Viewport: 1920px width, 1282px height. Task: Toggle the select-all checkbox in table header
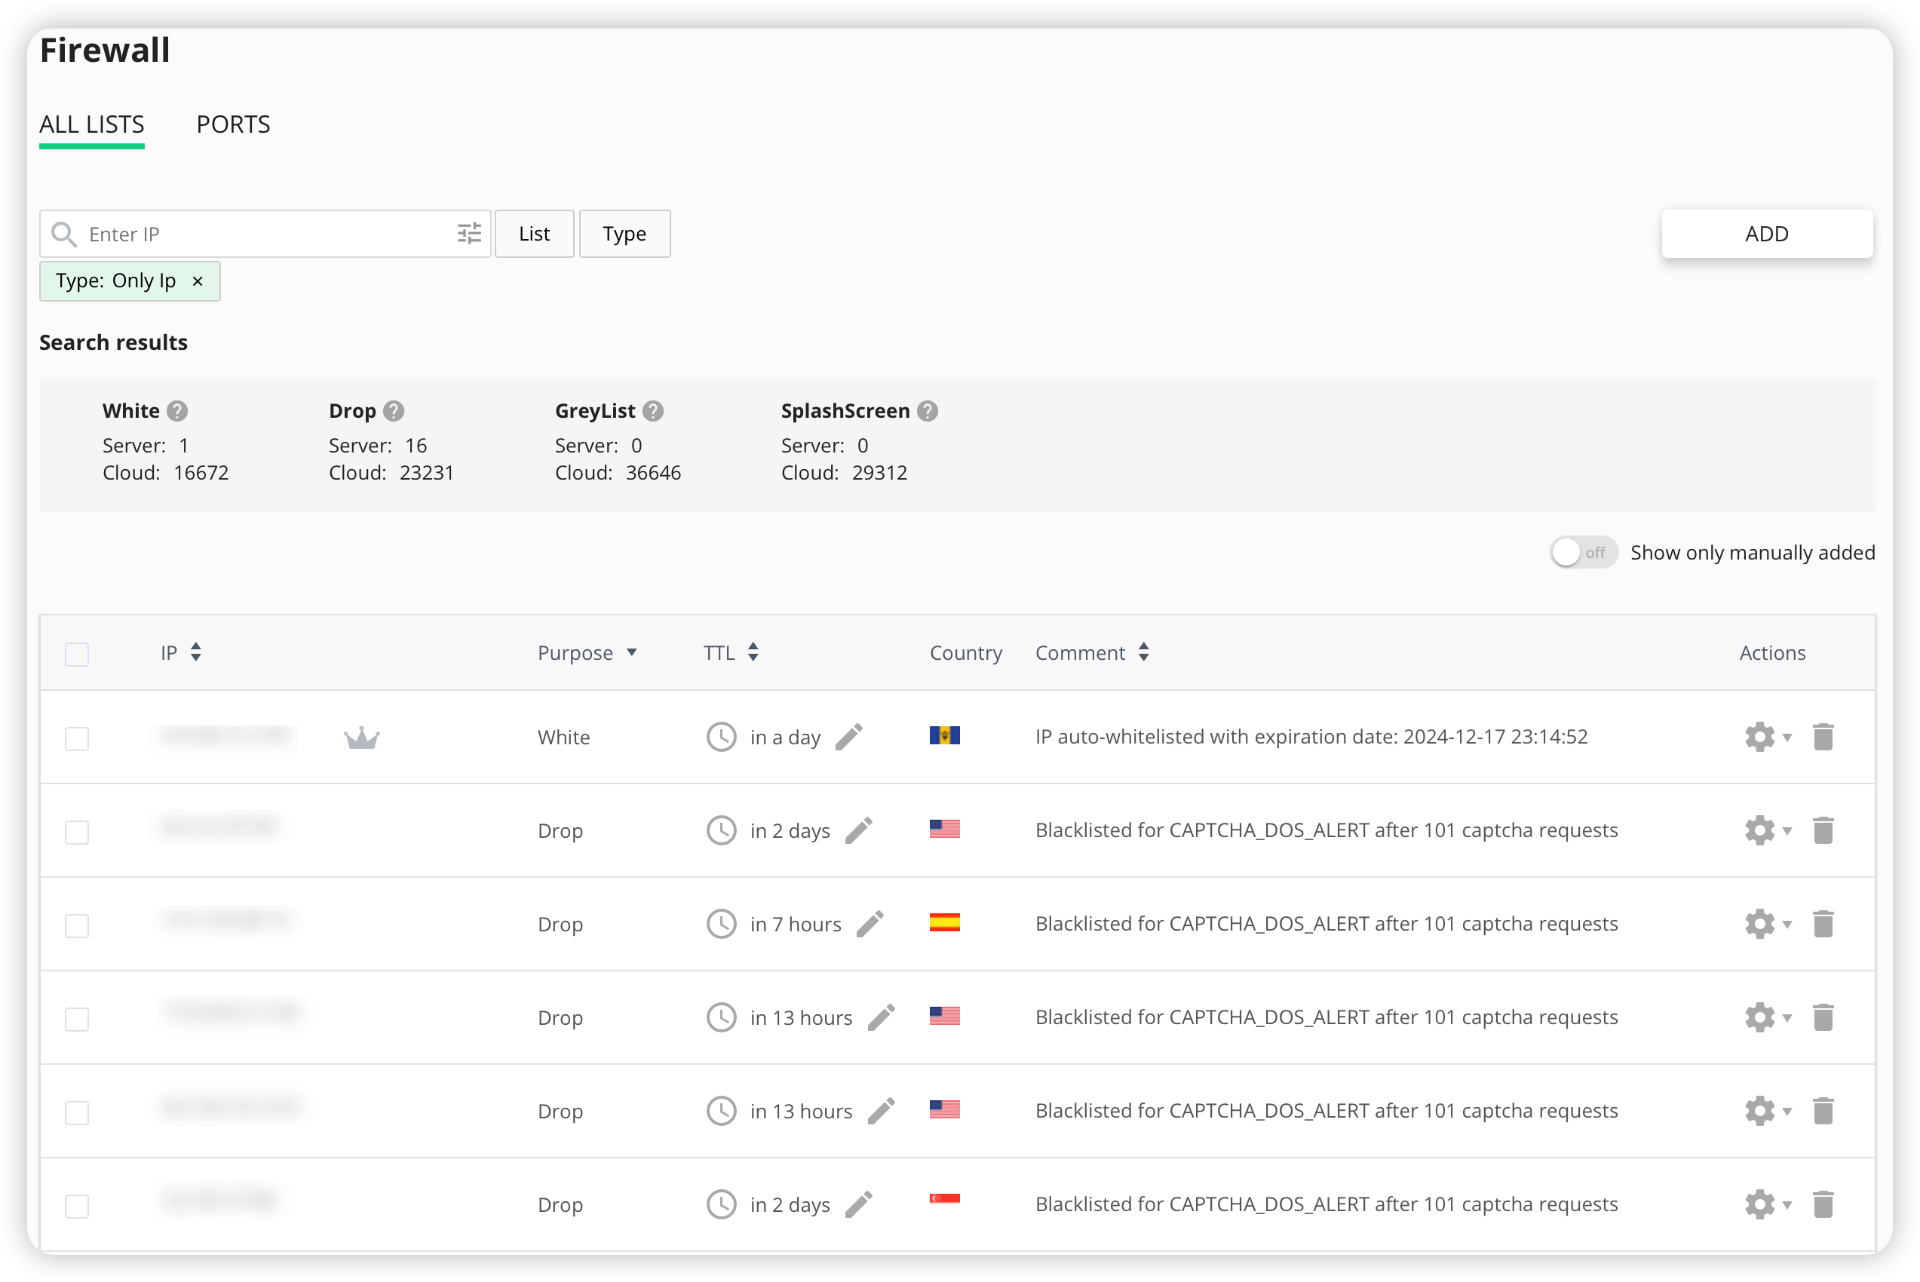[77, 654]
